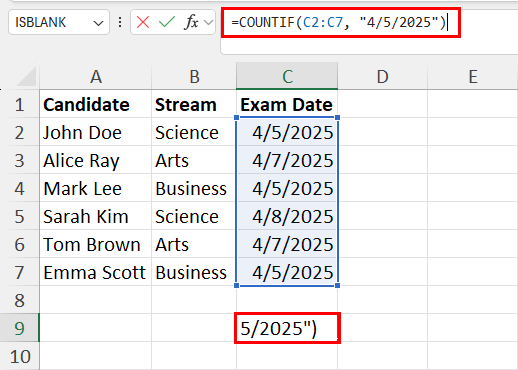Select the John Doe cell
The image size is (518, 370).
tap(96, 132)
